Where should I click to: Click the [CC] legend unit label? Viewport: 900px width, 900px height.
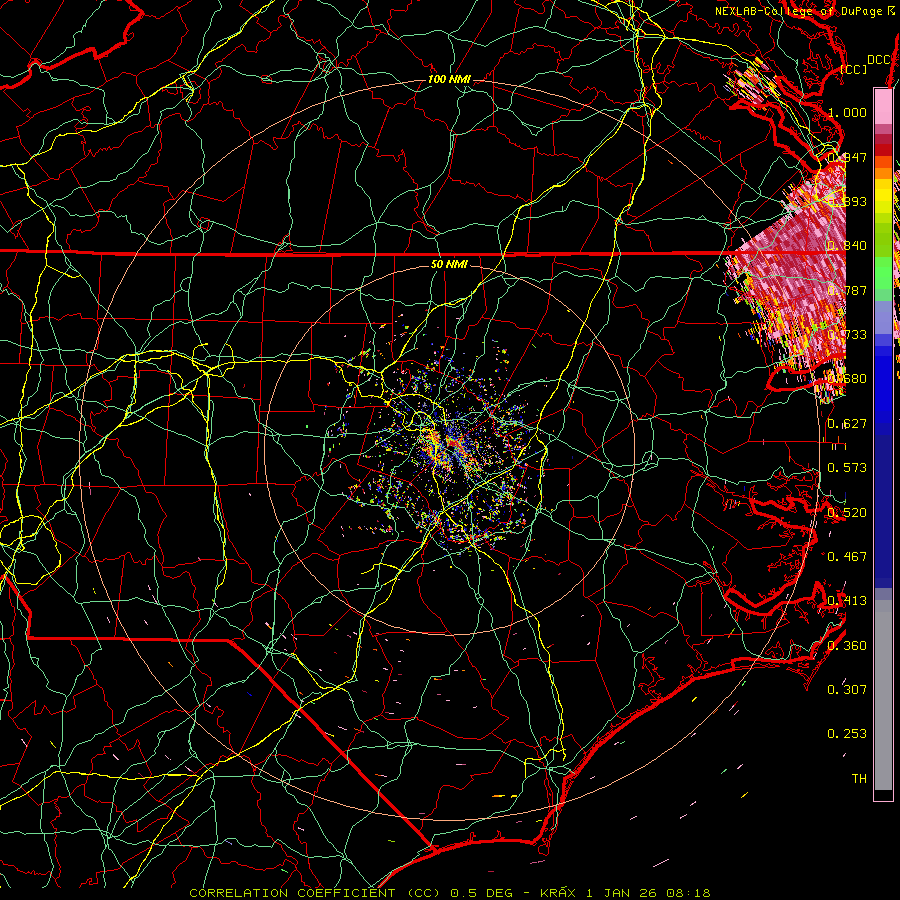853,69
